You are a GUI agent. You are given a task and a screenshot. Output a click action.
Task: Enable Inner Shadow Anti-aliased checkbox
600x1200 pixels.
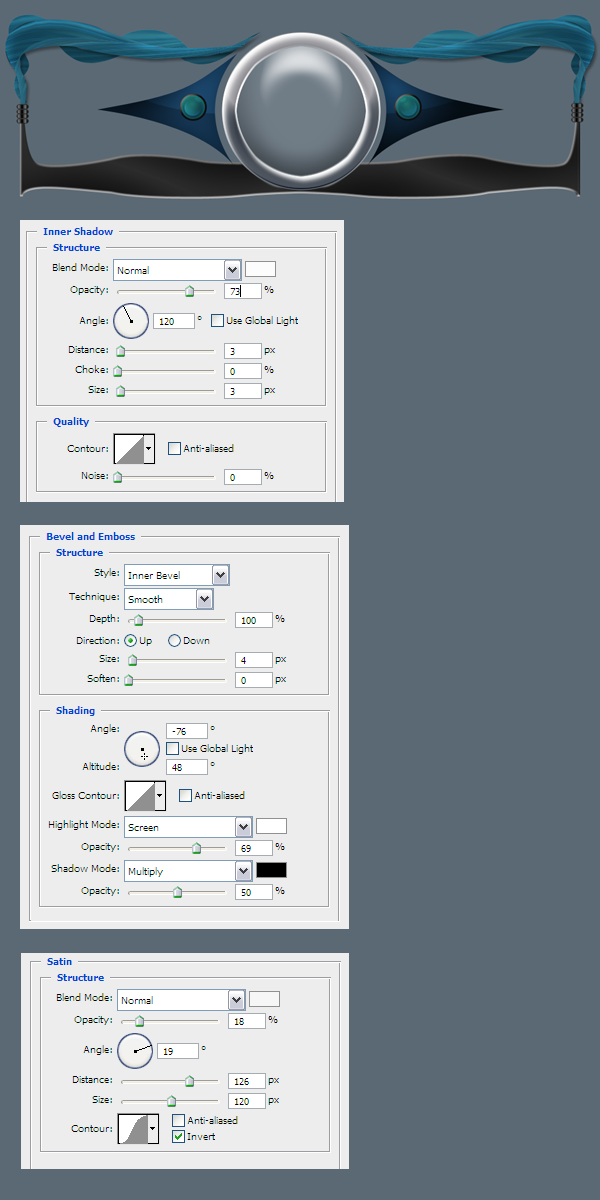tap(175, 449)
